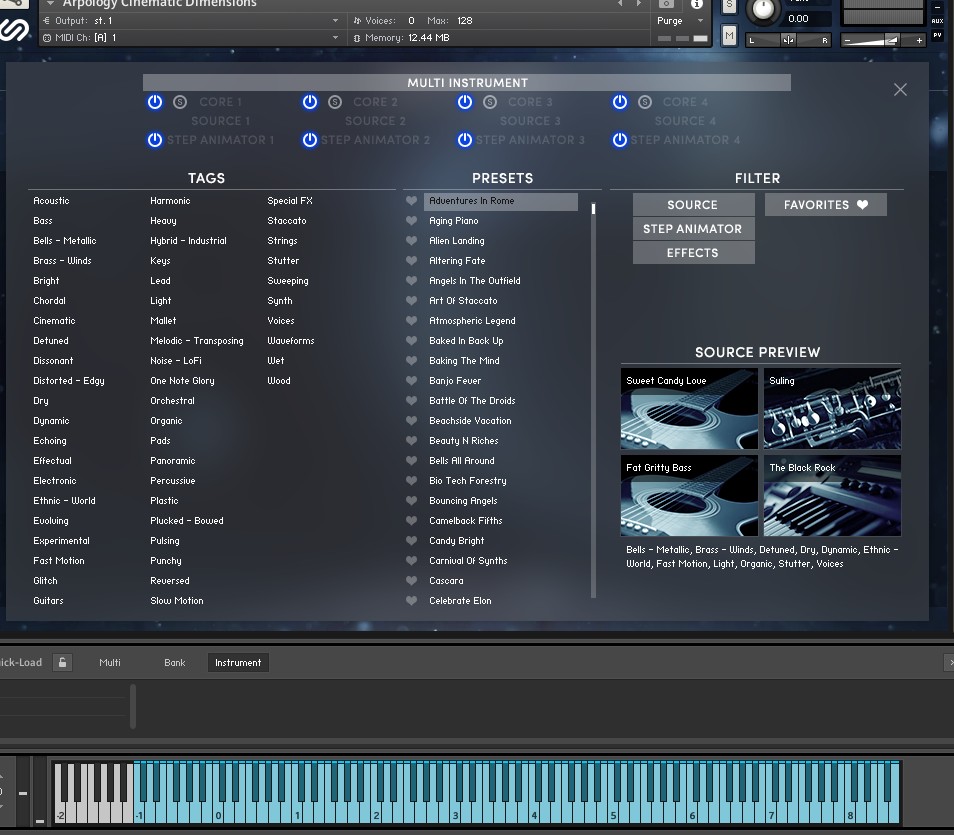Click the M mute button in header

point(729,37)
